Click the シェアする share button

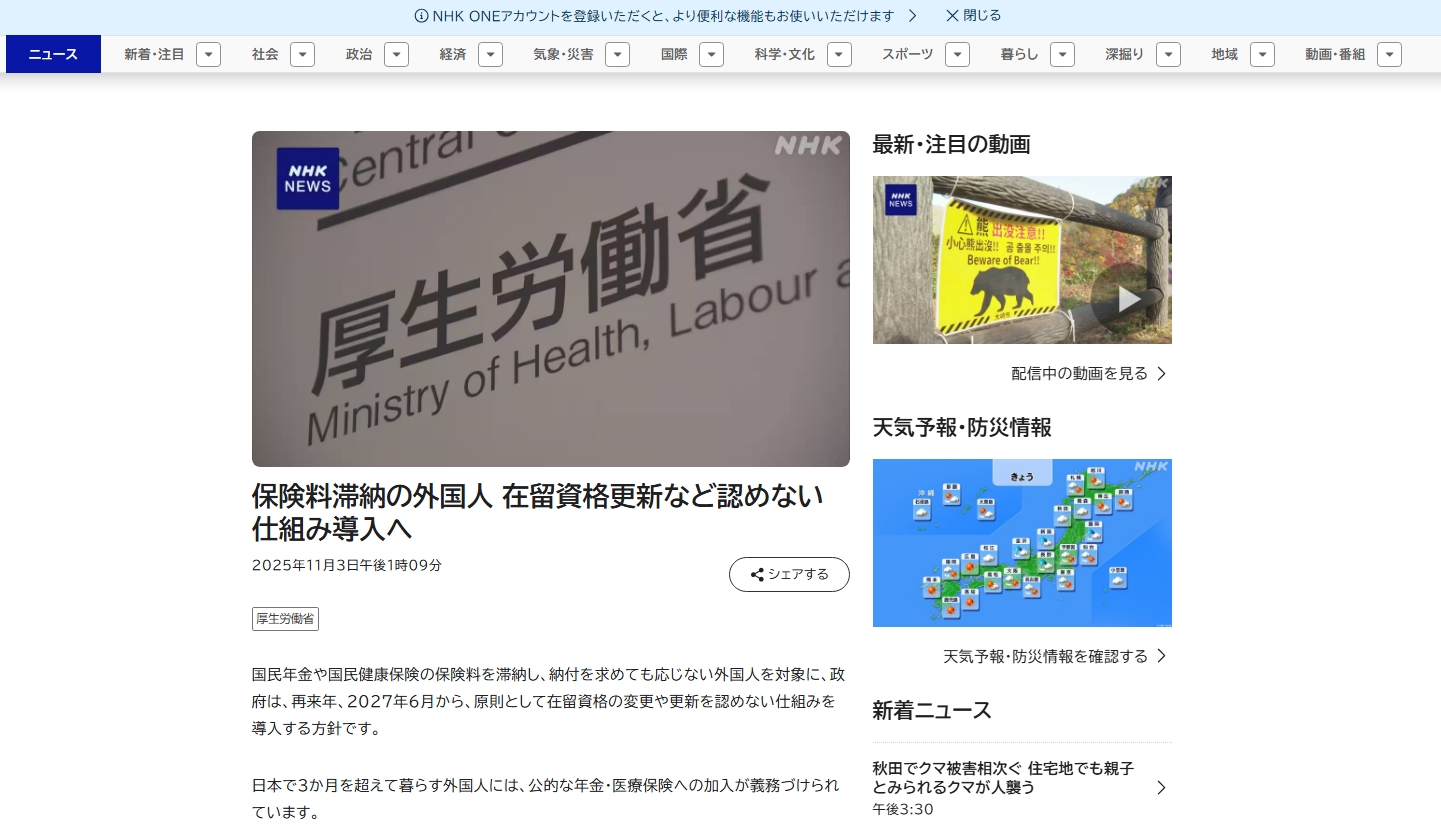(x=789, y=575)
